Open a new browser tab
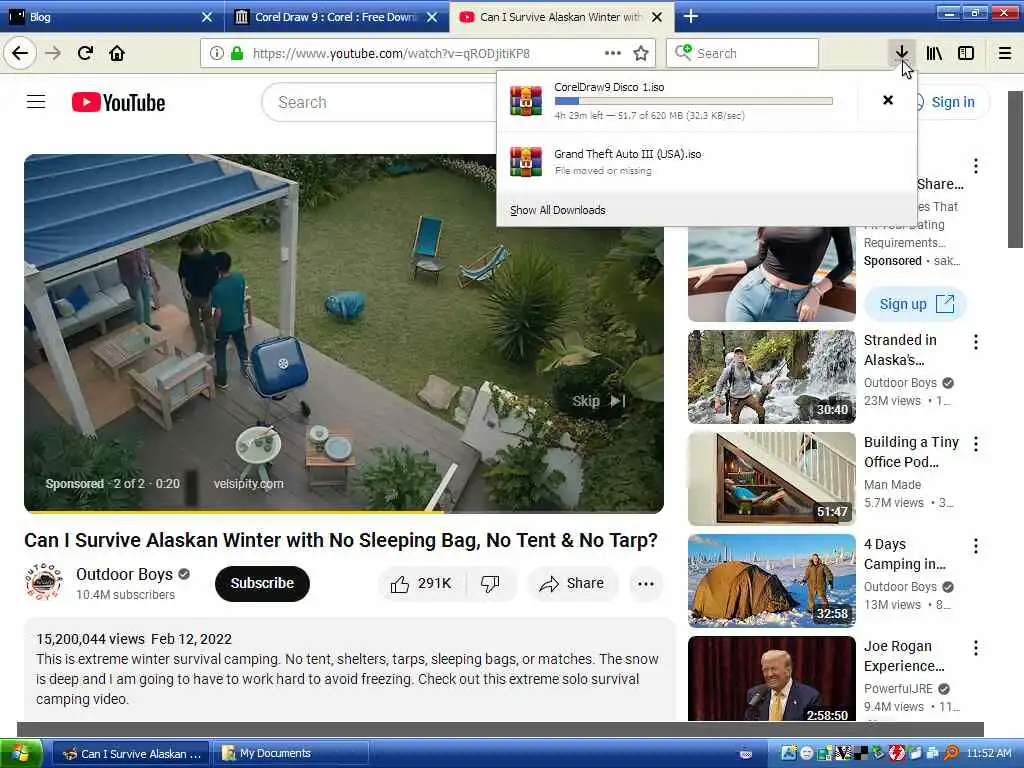The height and width of the screenshot is (768, 1024). (x=690, y=16)
